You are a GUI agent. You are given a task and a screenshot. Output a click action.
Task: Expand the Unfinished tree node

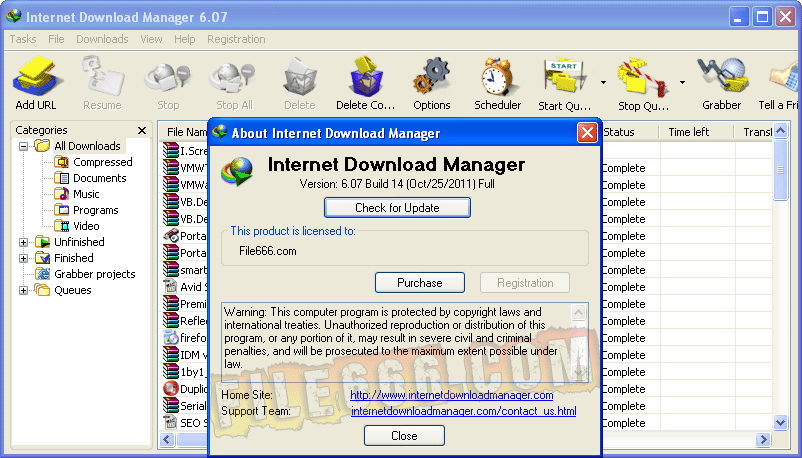pyautogui.click(x=24, y=242)
